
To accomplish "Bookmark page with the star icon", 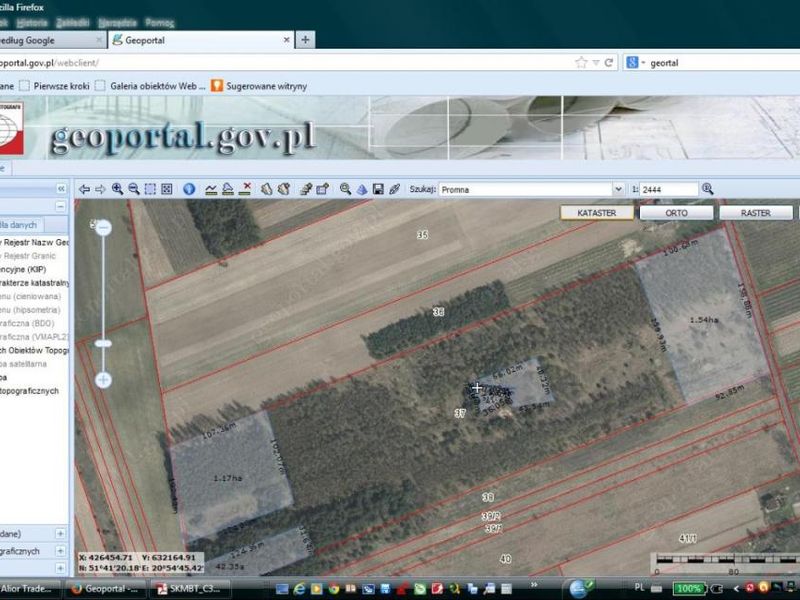I will coord(581,63).
